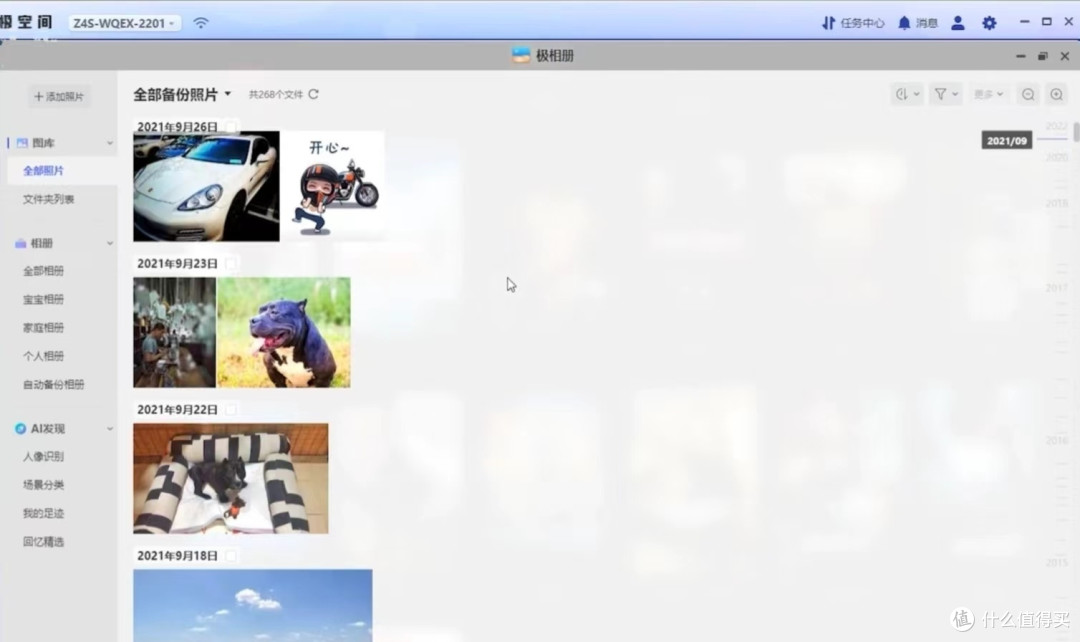Jump to 2022 on the timeline
Image resolution: width=1080 pixels, height=642 pixels.
[x=1056, y=126]
